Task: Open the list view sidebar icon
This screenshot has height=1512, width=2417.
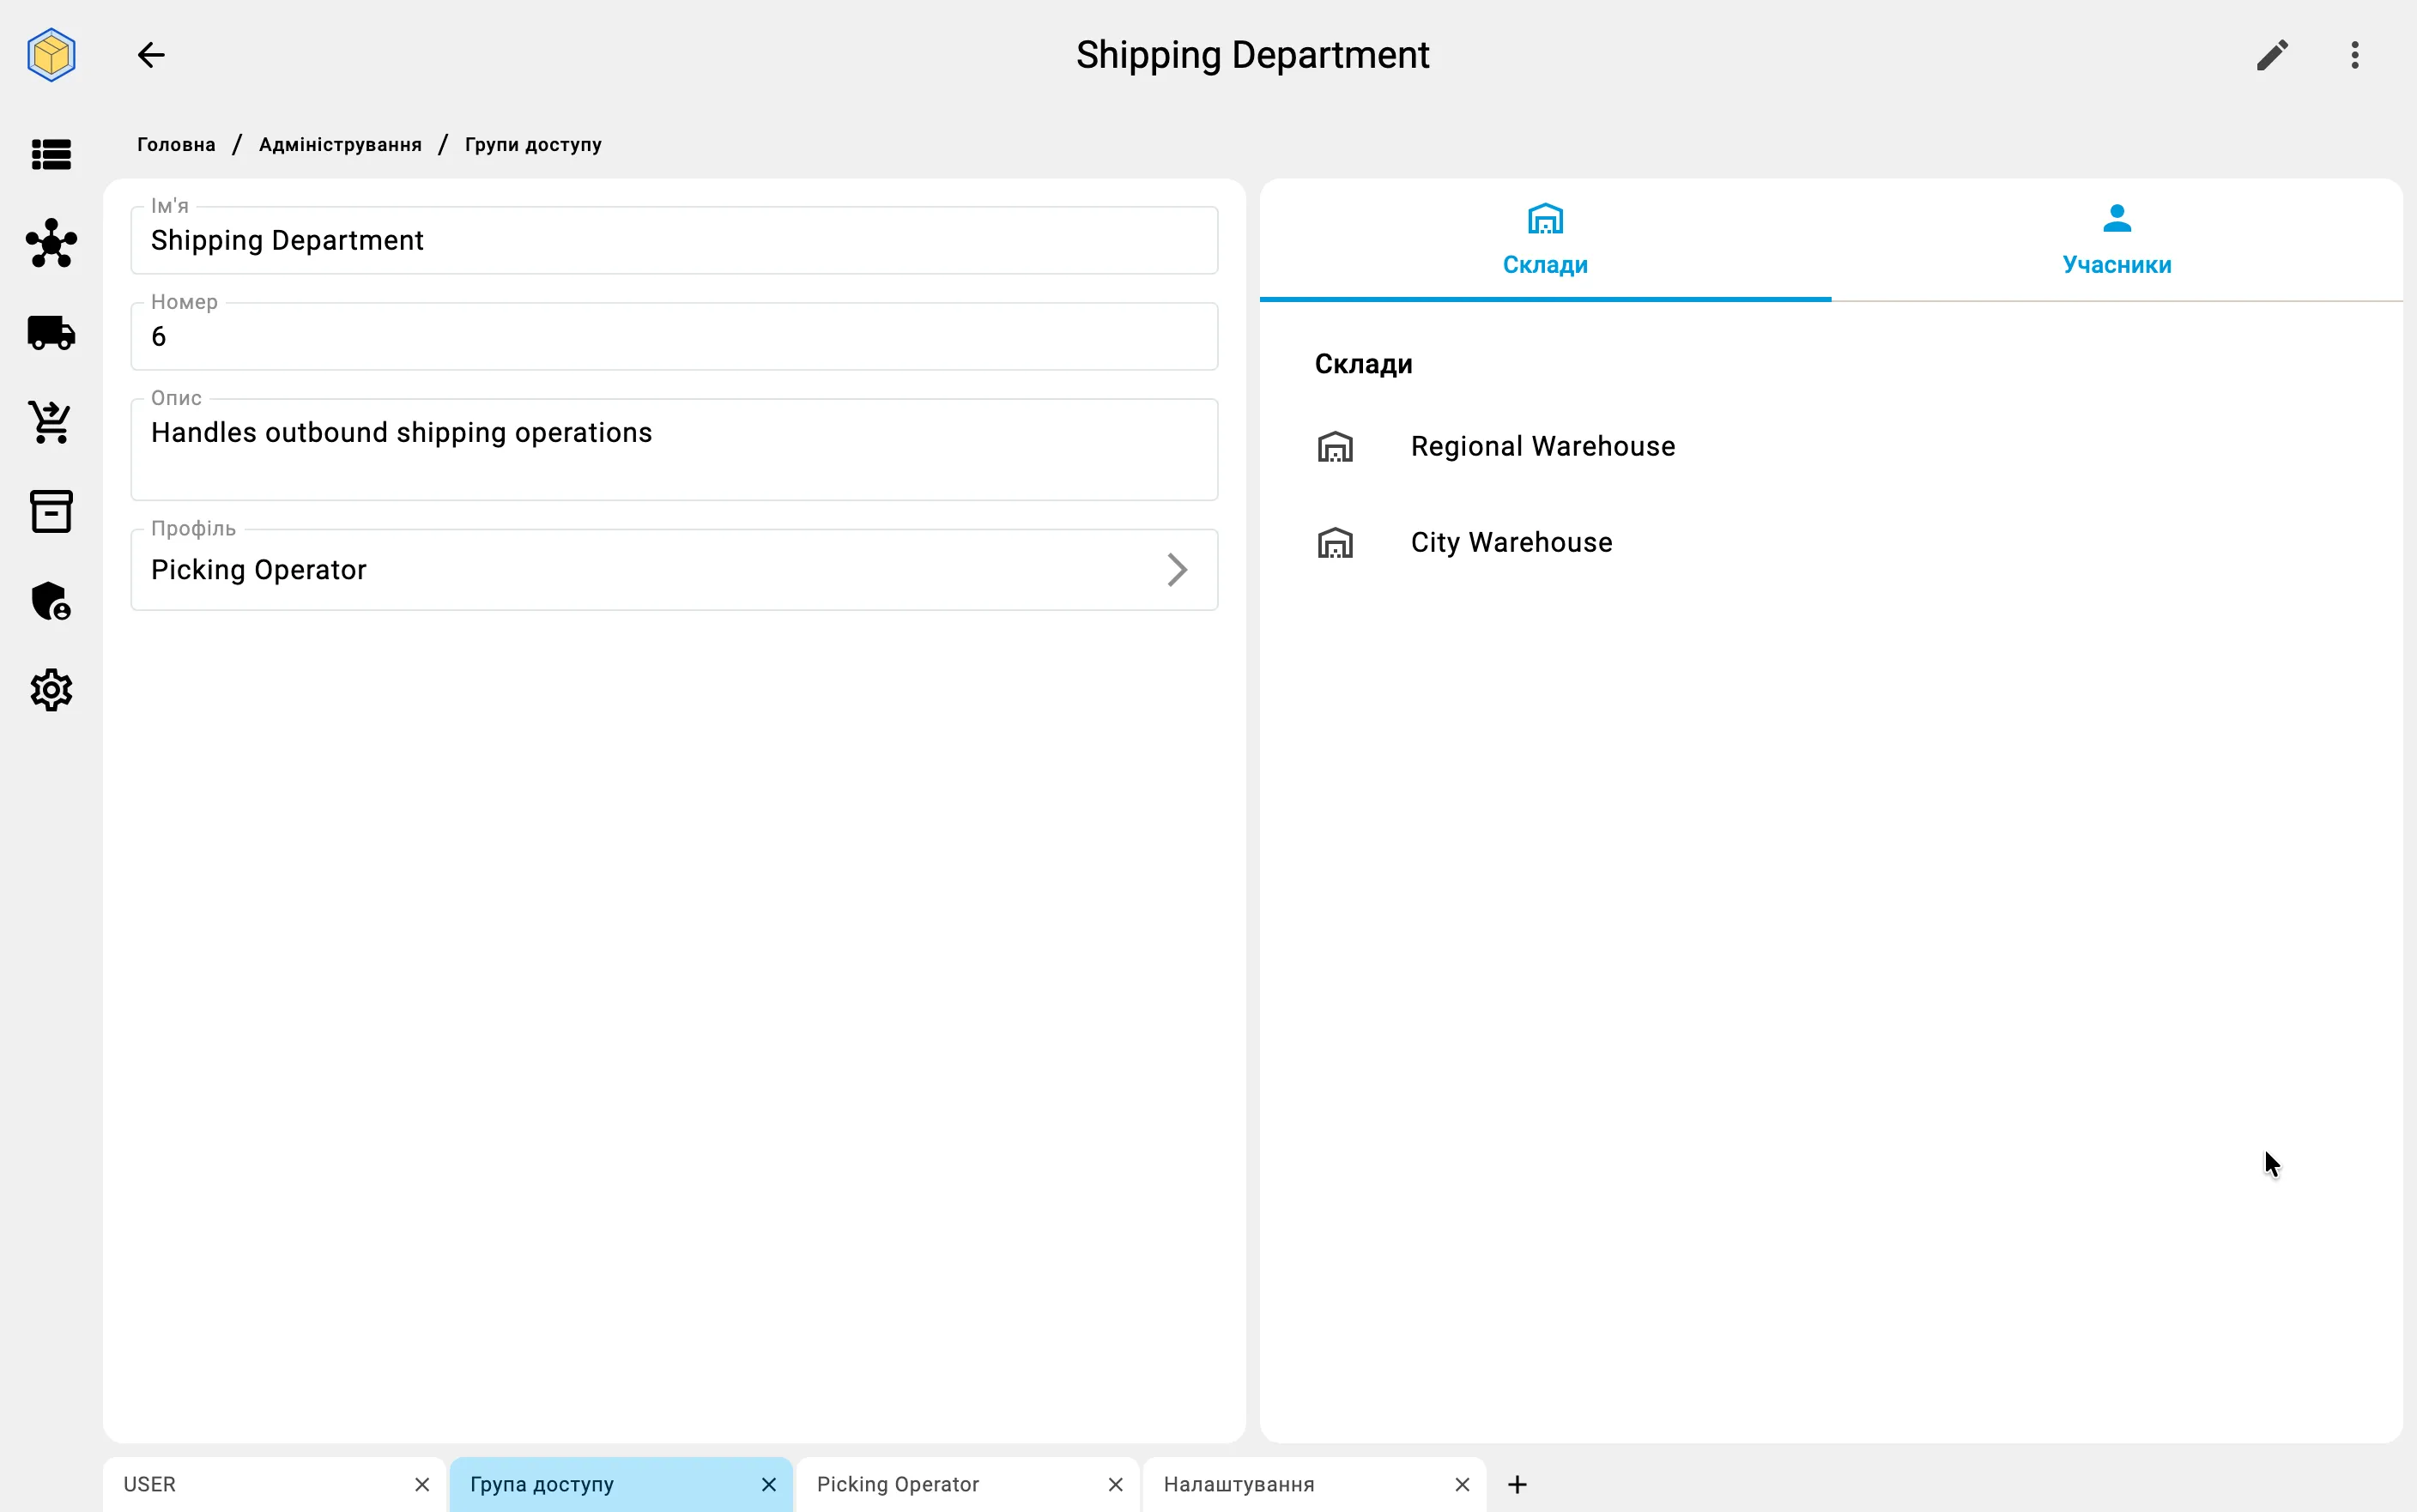Action: (51, 155)
